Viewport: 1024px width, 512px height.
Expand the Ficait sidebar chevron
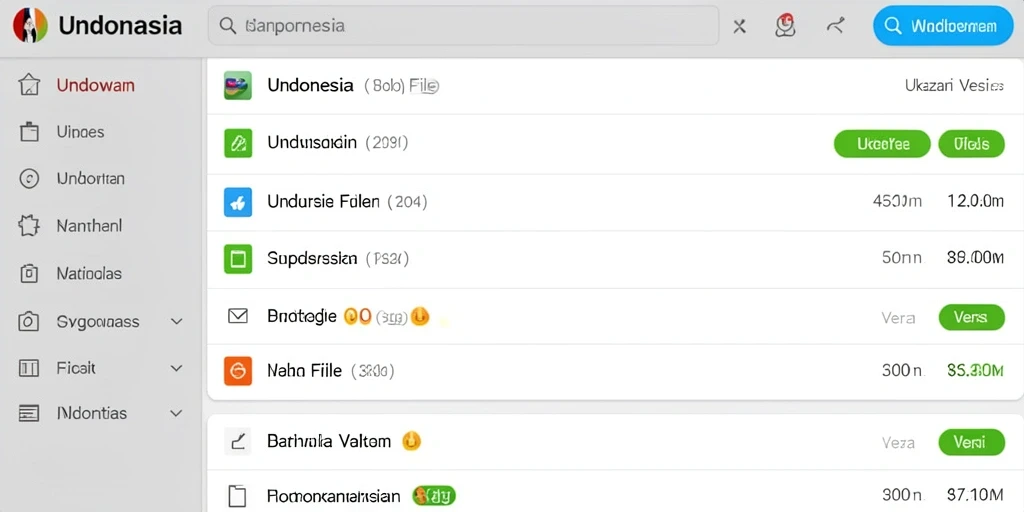176,368
